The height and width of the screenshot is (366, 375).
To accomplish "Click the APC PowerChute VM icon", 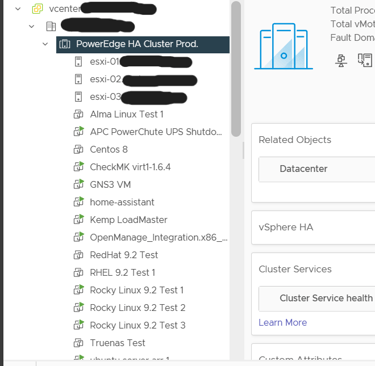I will tap(78, 132).
